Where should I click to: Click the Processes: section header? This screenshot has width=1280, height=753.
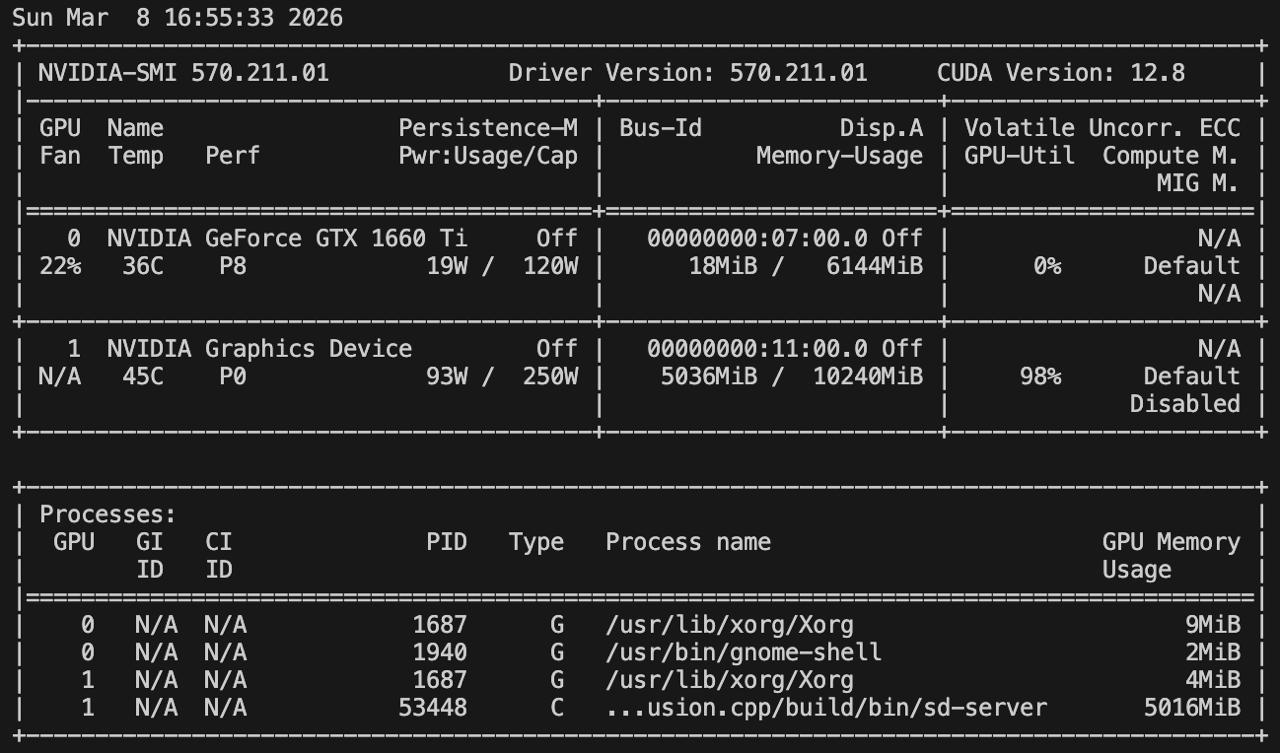click(107, 515)
